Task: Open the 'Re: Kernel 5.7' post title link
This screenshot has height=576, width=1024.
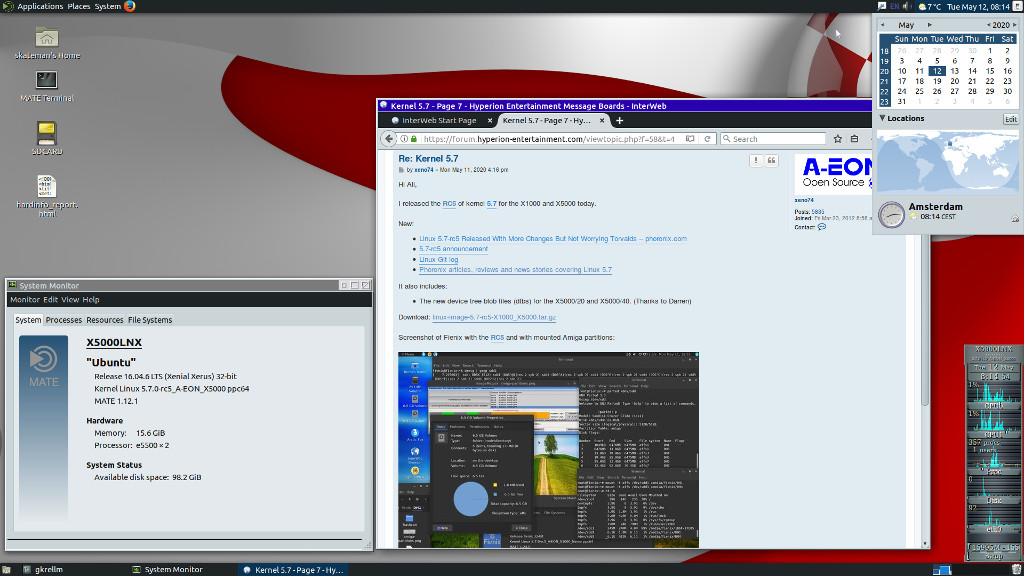Action: [428, 159]
